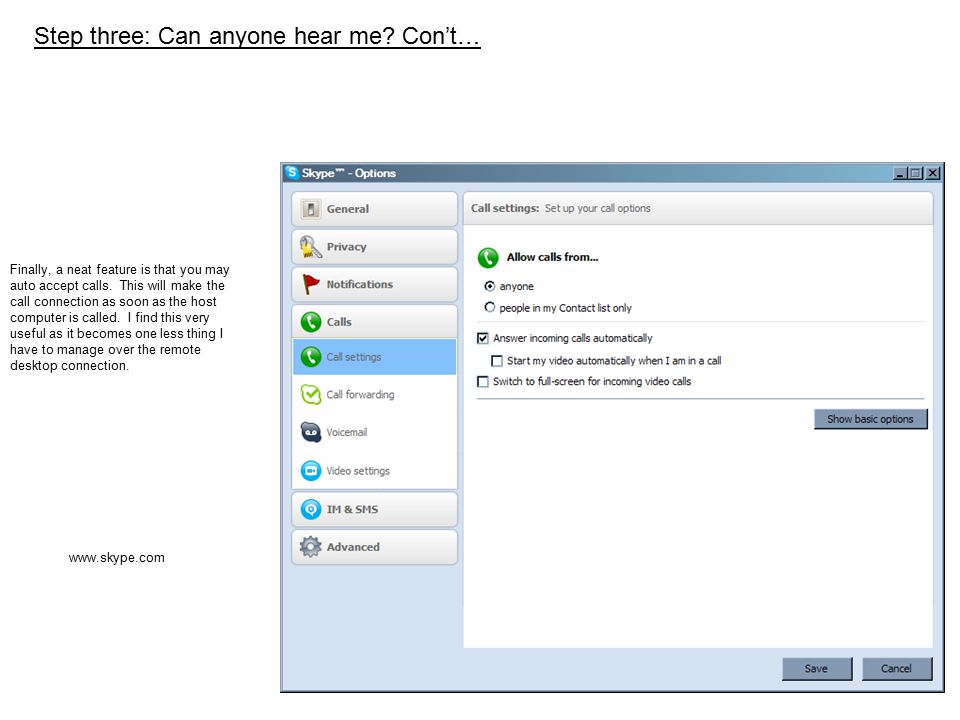Enable 'Start my video automatically' checkbox

click(x=497, y=361)
